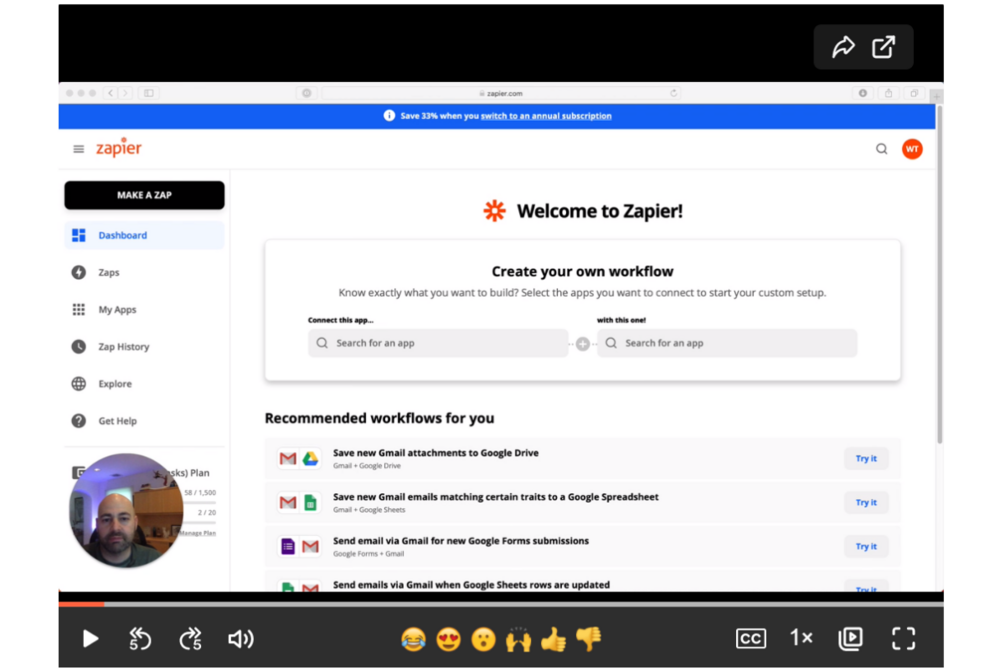Open a new browser tab
This screenshot has width=1005, height=670.
pyautogui.click(x=936, y=97)
